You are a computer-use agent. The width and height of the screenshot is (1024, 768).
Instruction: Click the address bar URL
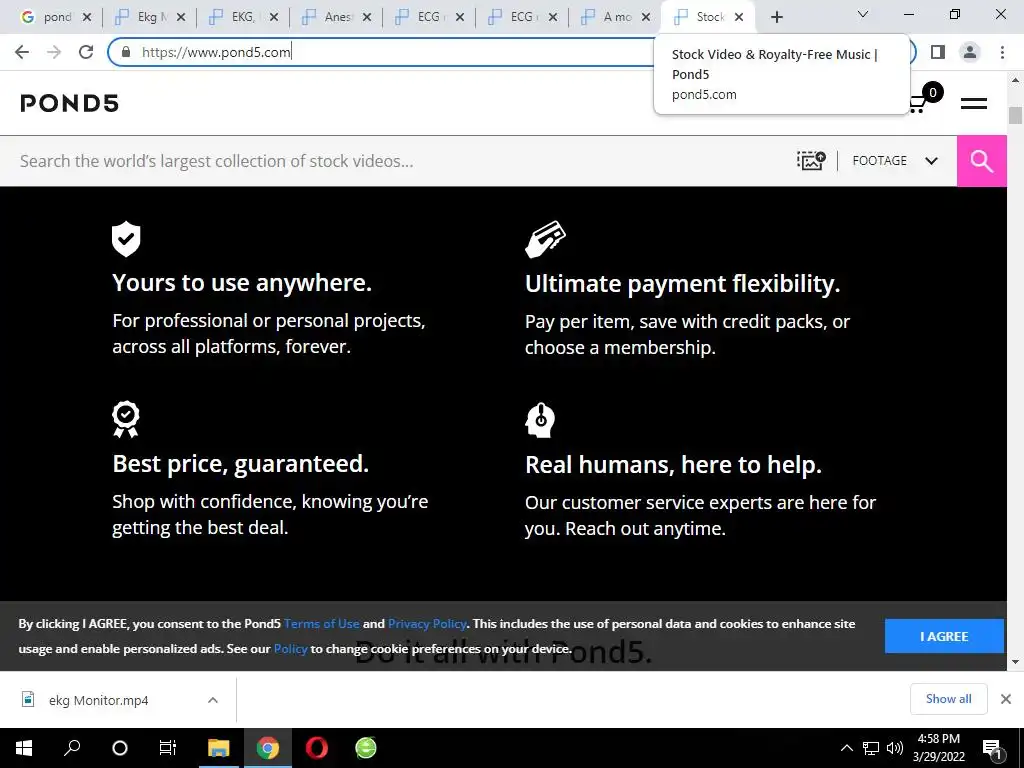216,52
